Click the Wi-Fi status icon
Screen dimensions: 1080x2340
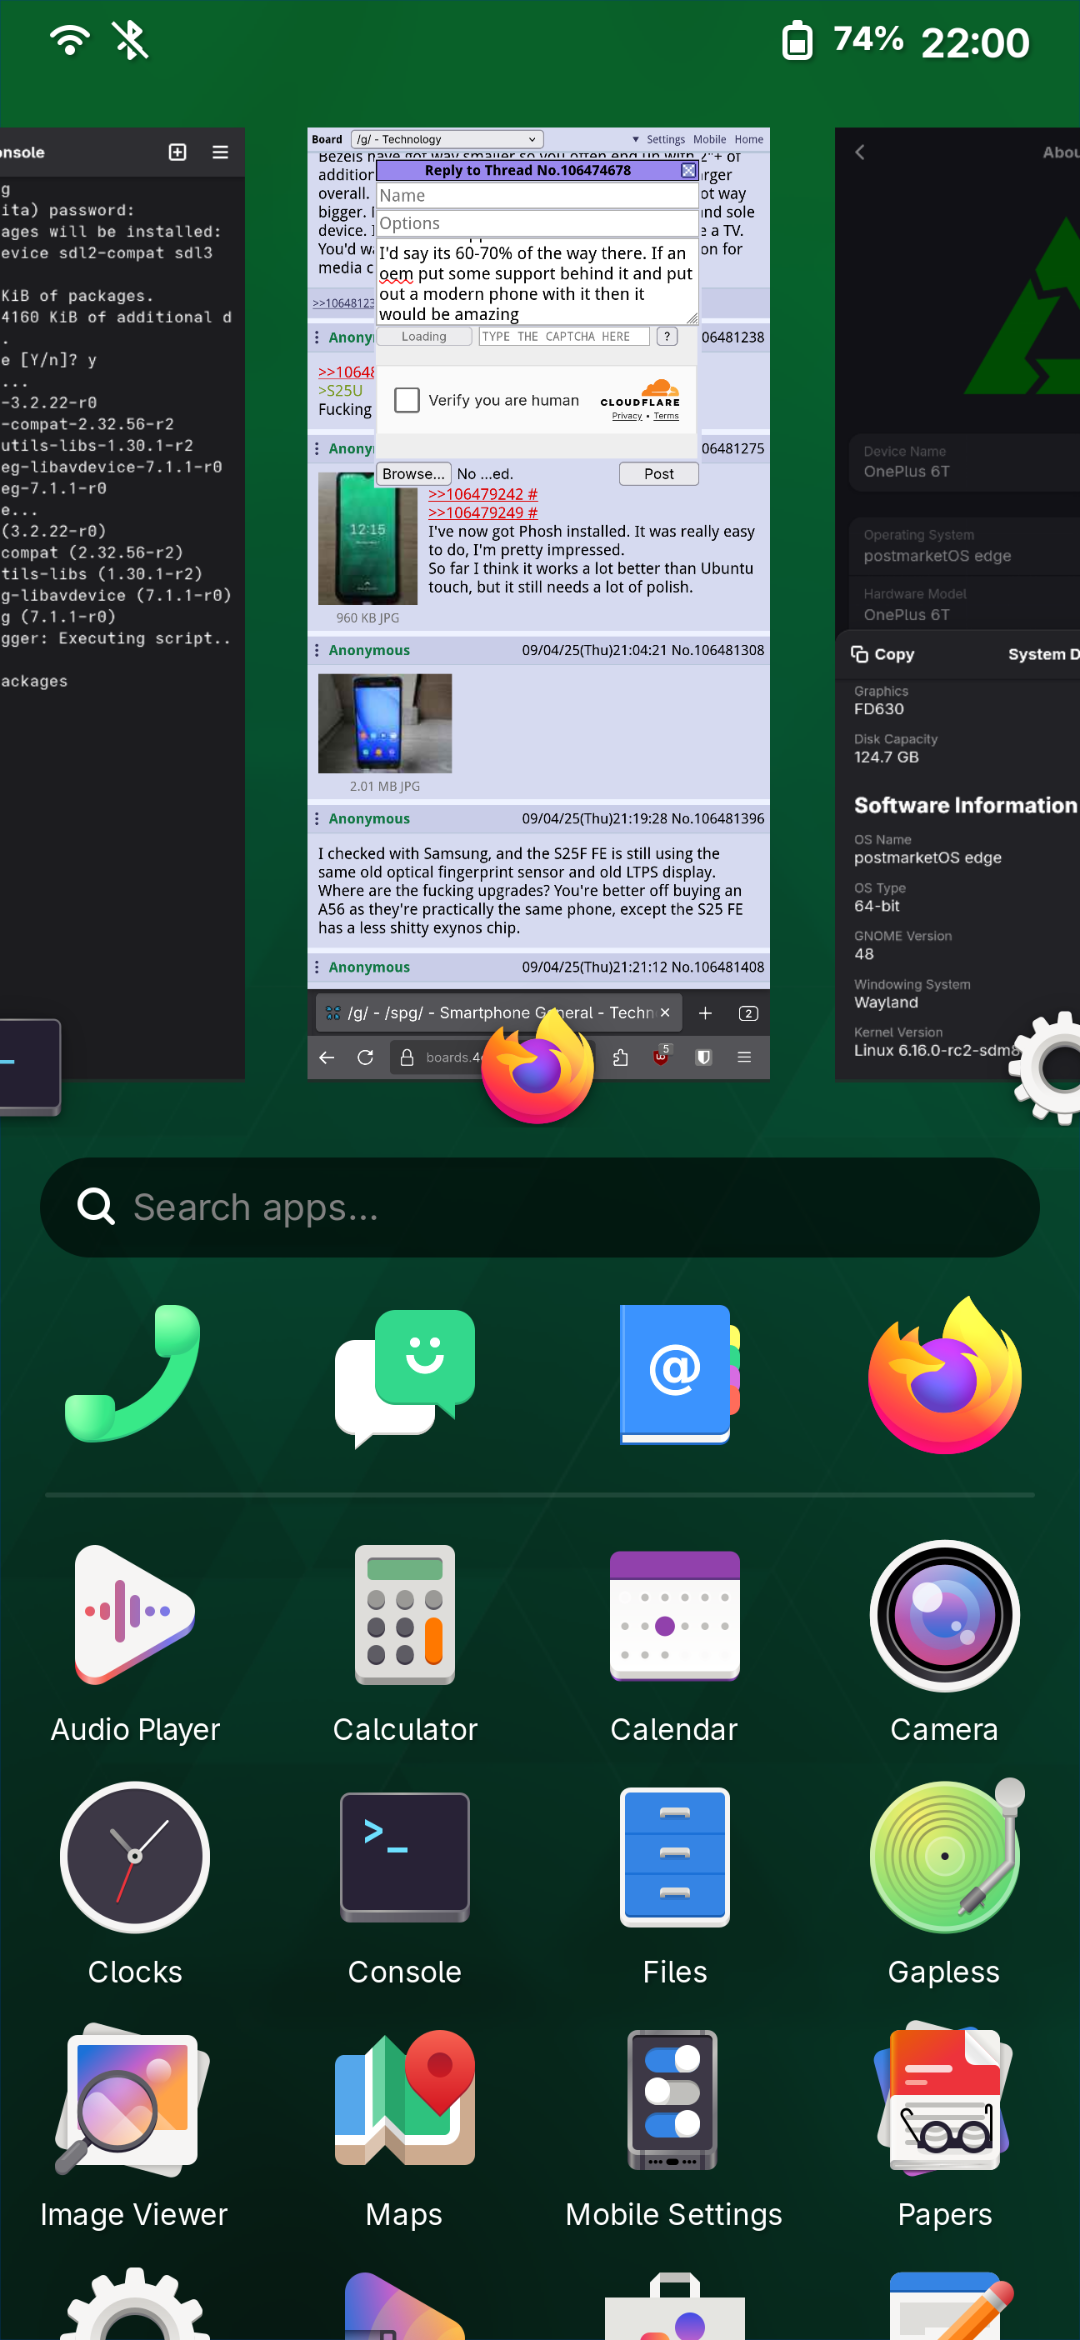[70, 40]
